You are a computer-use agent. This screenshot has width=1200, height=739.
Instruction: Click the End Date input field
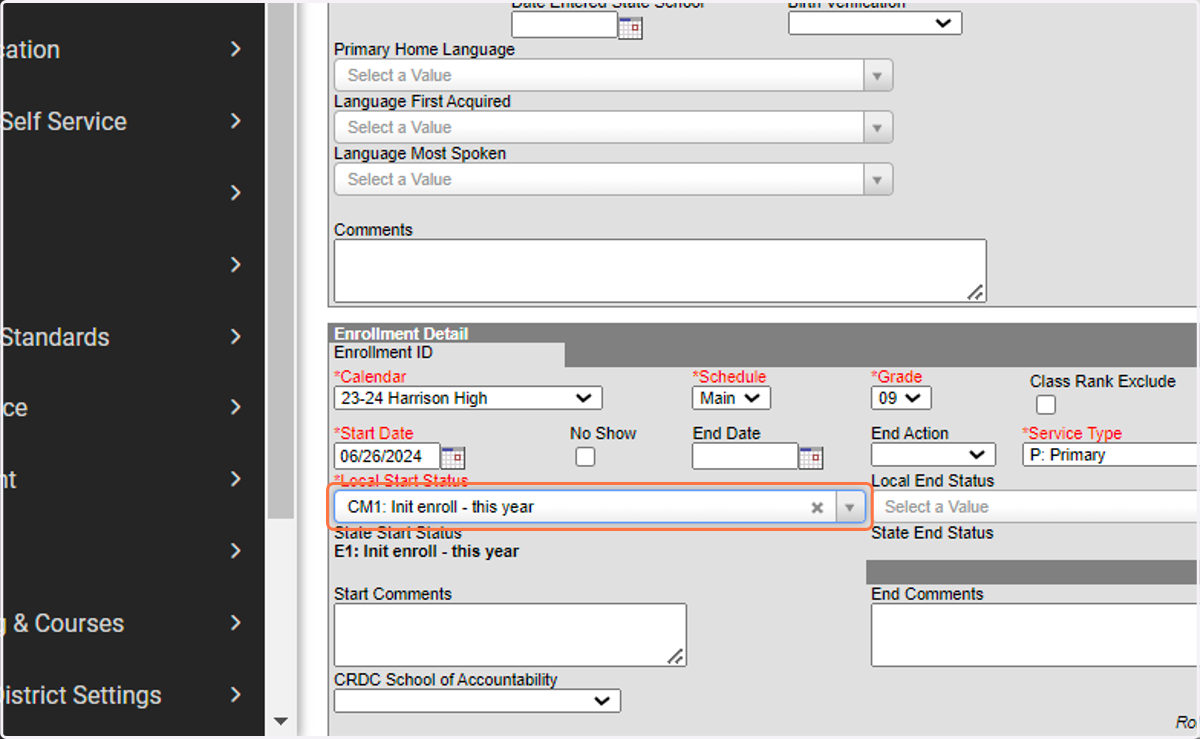[745, 456]
